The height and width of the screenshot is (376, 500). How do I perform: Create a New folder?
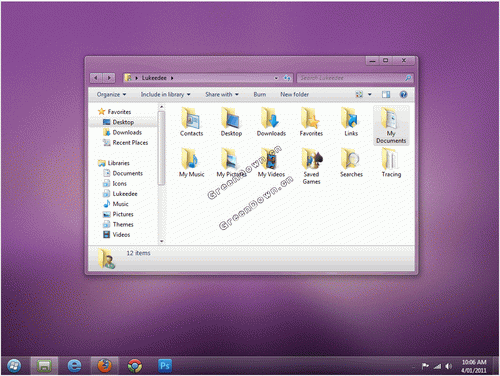294,95
